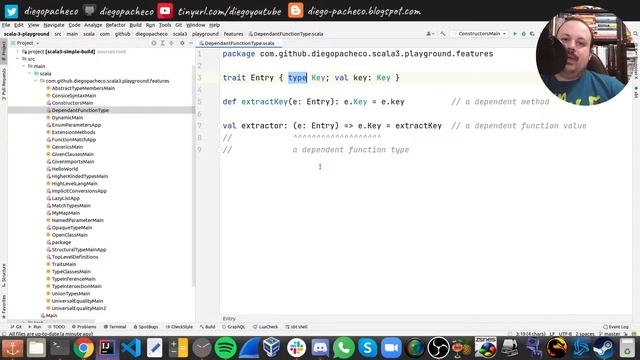Open the Navigate menu
This screenshot has height=360, width=640.
(54, 25)
